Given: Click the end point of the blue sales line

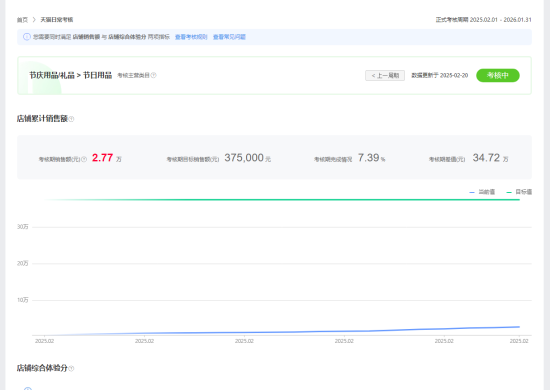Looking at the screenshot, I should click(x=519, y=327).
